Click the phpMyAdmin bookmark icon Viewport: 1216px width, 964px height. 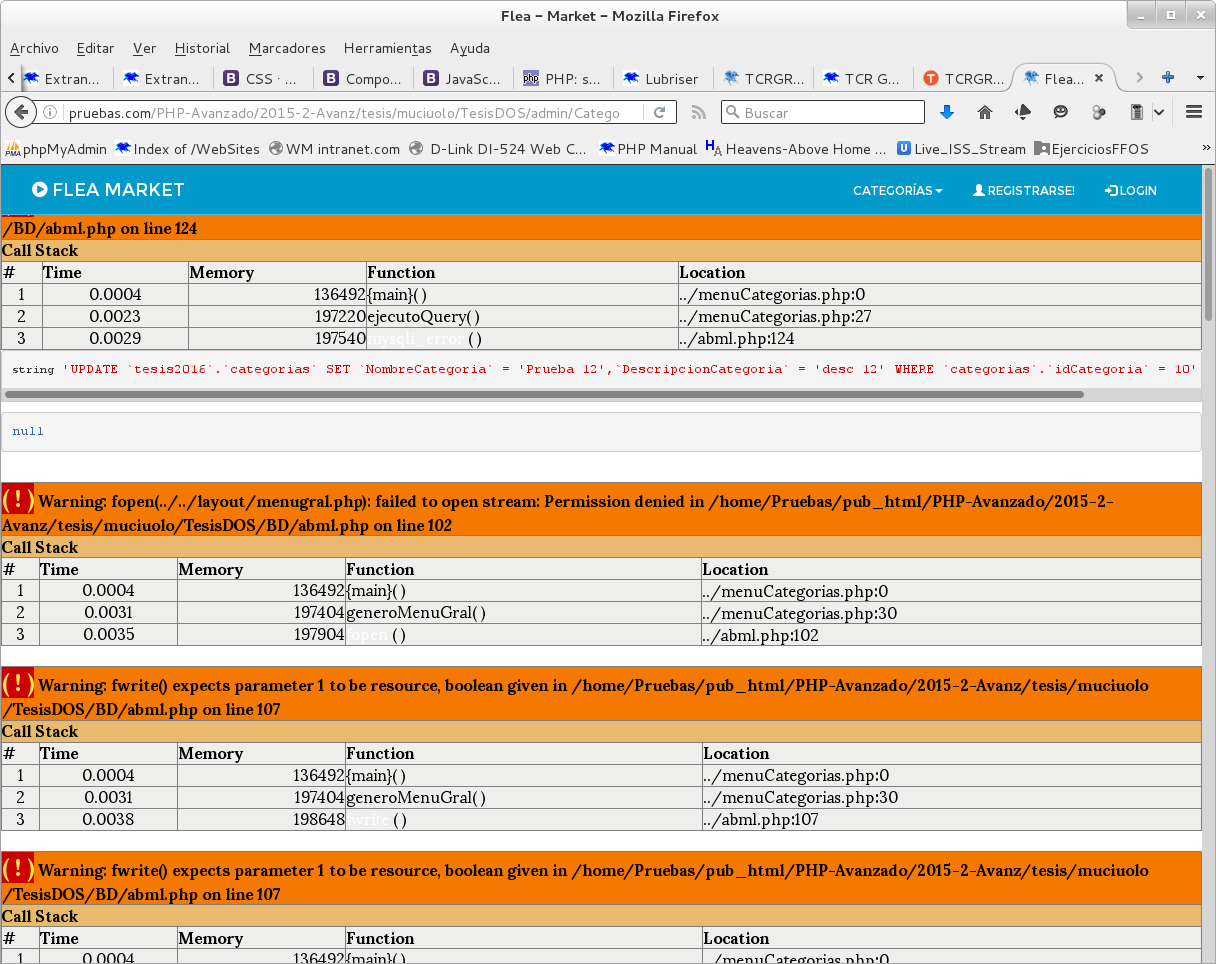(13, 149)
